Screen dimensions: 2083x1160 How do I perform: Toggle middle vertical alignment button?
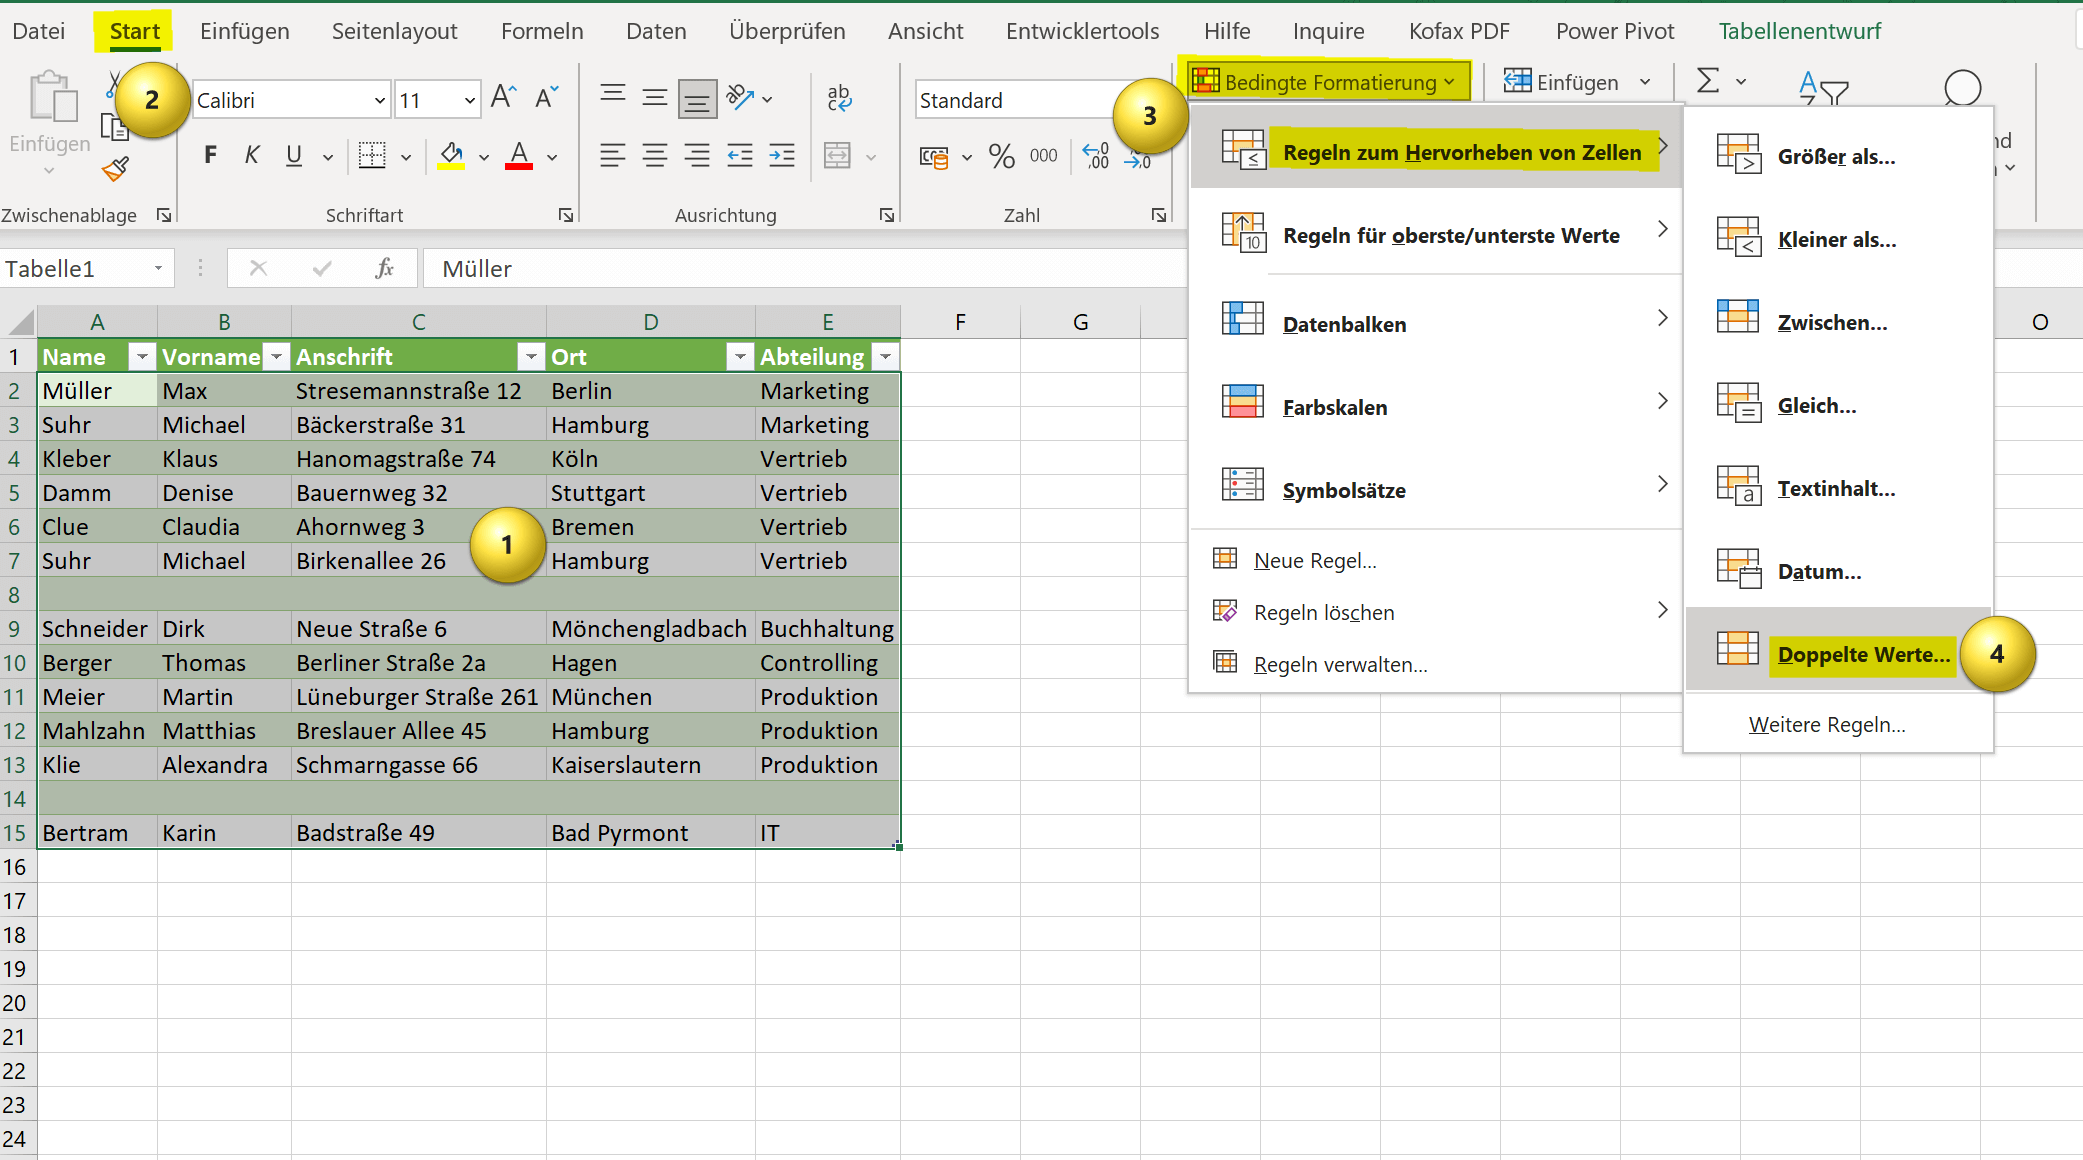click(x=655, y=98)
